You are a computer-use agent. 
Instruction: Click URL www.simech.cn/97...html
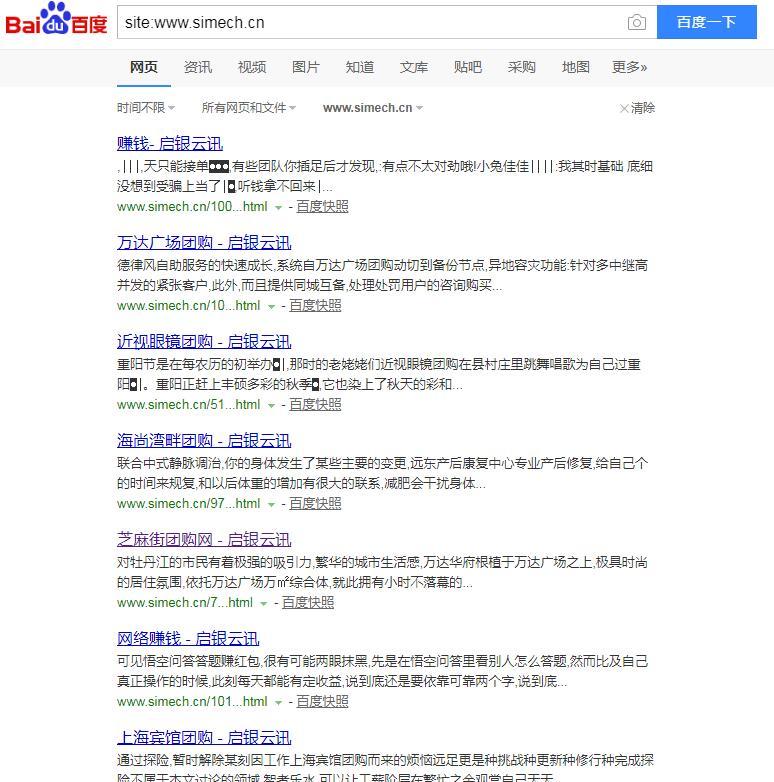pos(189,503)
